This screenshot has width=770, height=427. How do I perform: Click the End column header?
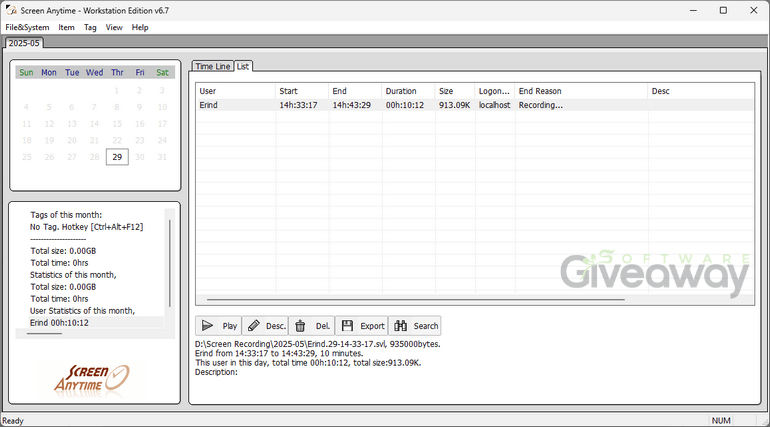pyautogui.click(x=355, y=91)
